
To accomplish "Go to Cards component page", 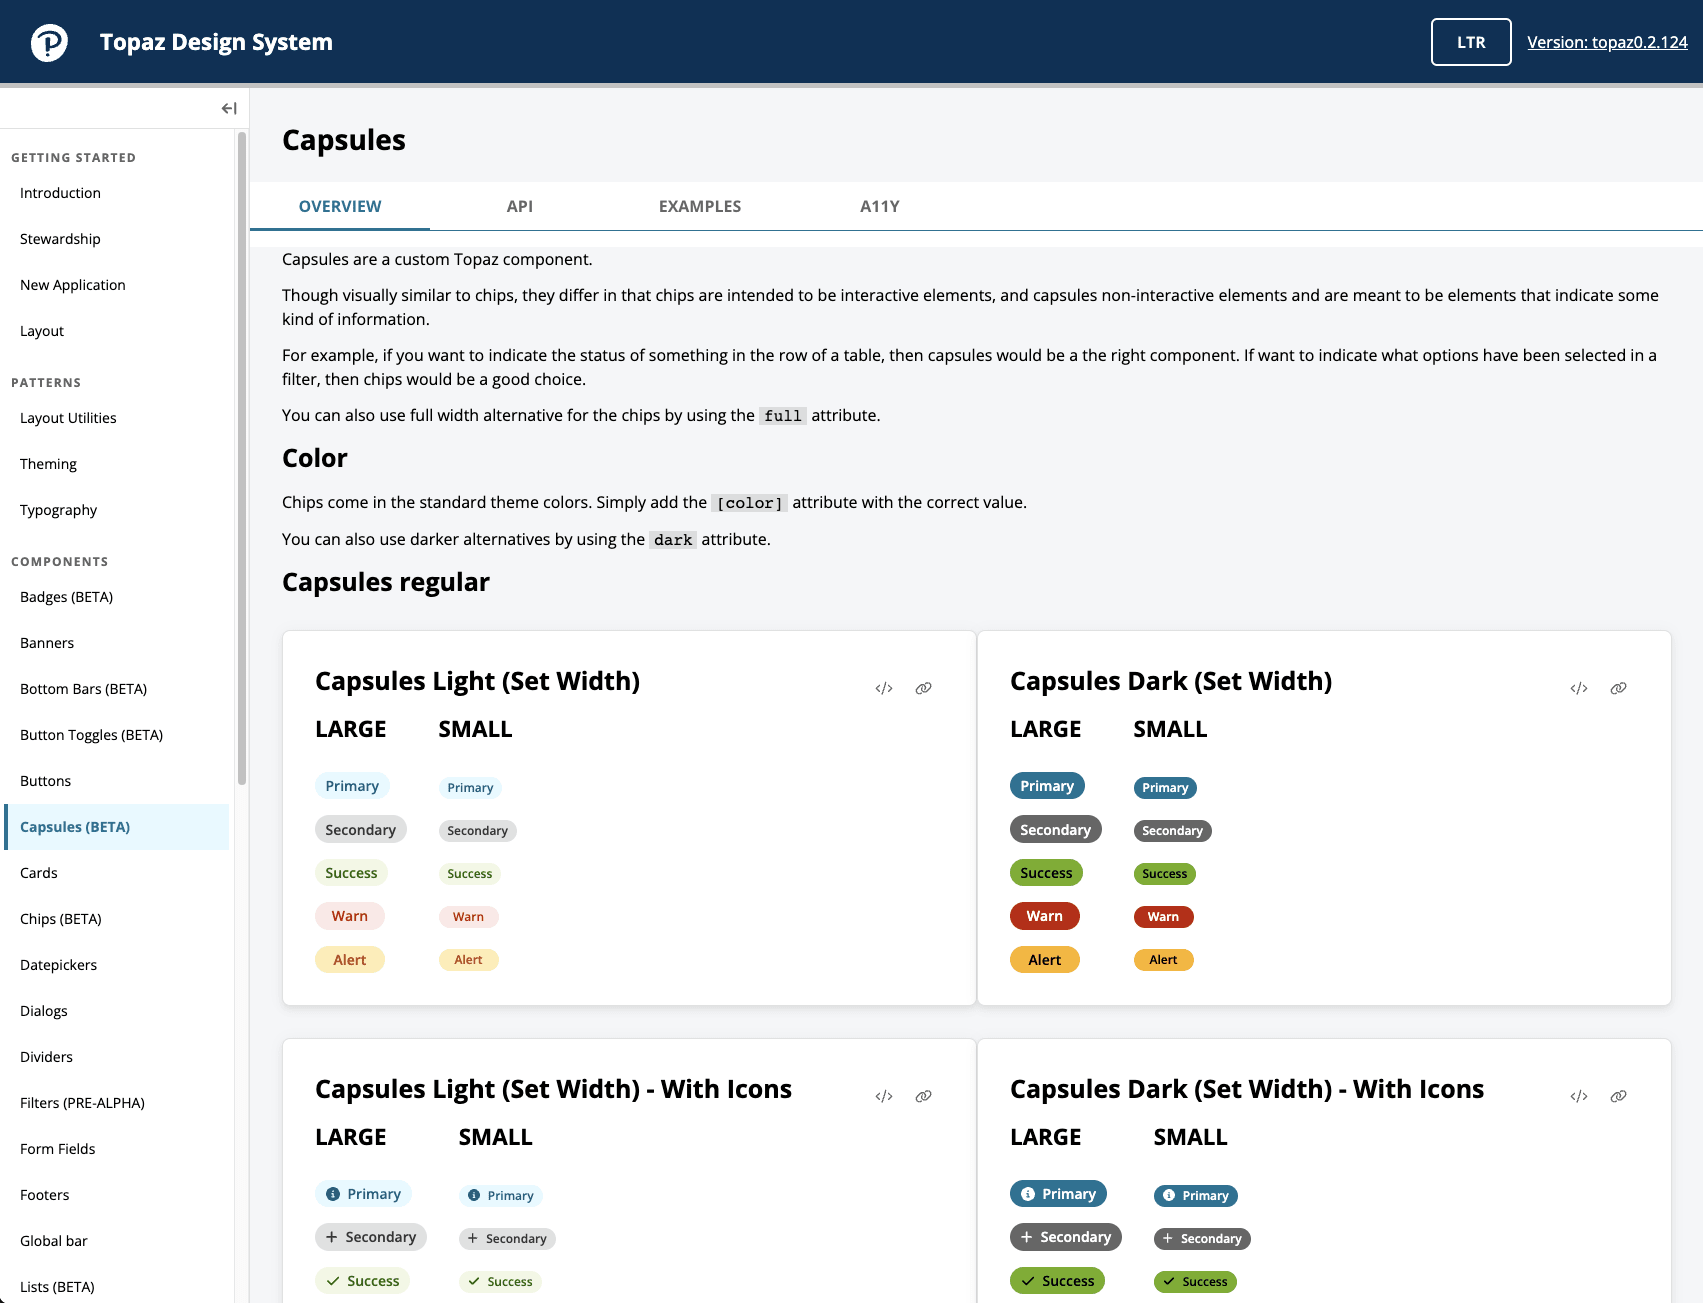I will coord(117,873).
